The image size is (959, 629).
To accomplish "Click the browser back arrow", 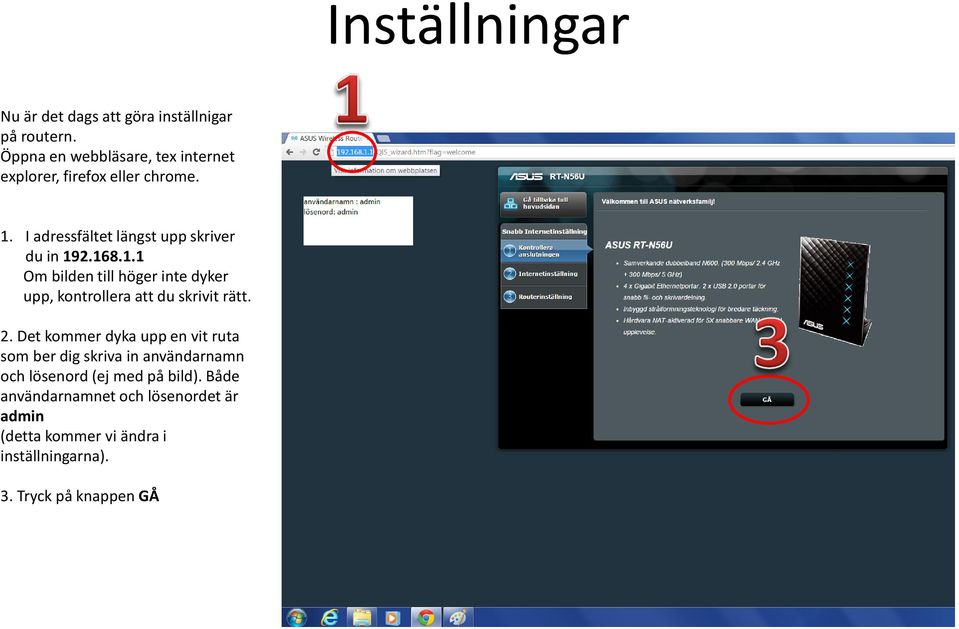I will tap(289, 152).
